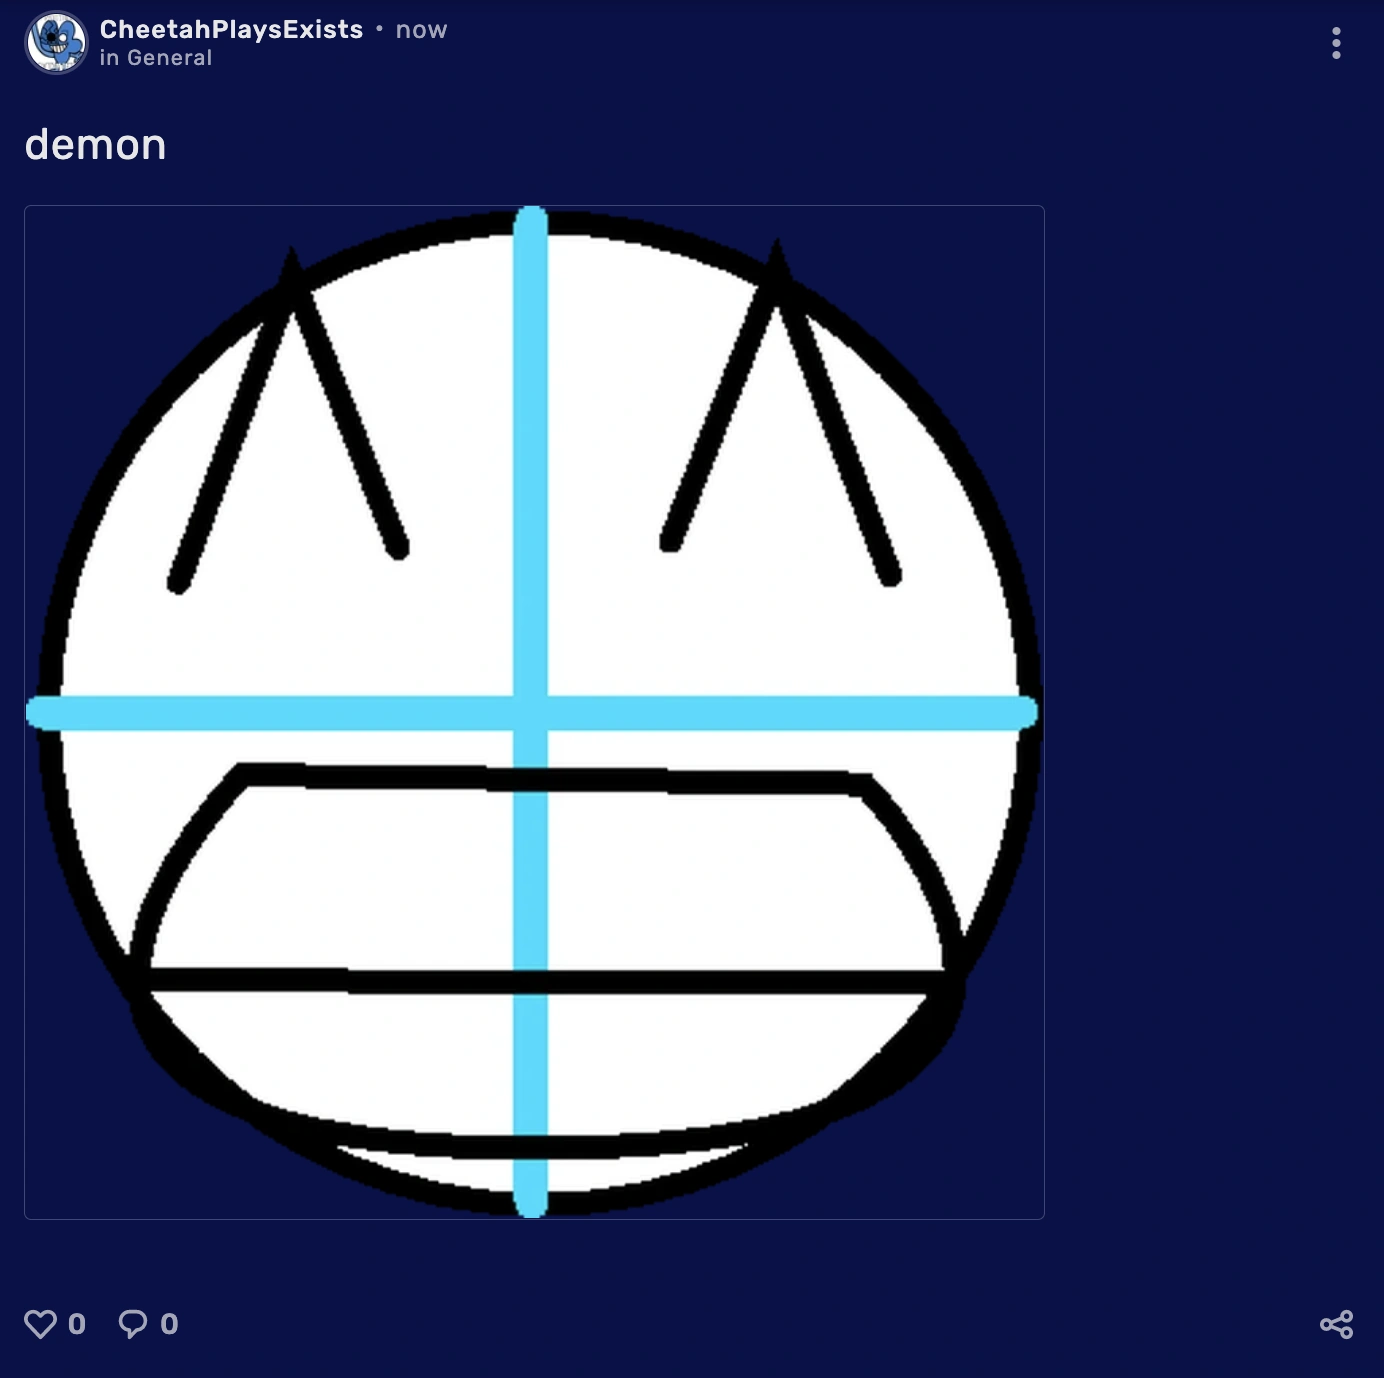This screenshot has width=1384, height=1378.
Task: Open comments via the speech bubble icon
Action: coord(133,1324)
